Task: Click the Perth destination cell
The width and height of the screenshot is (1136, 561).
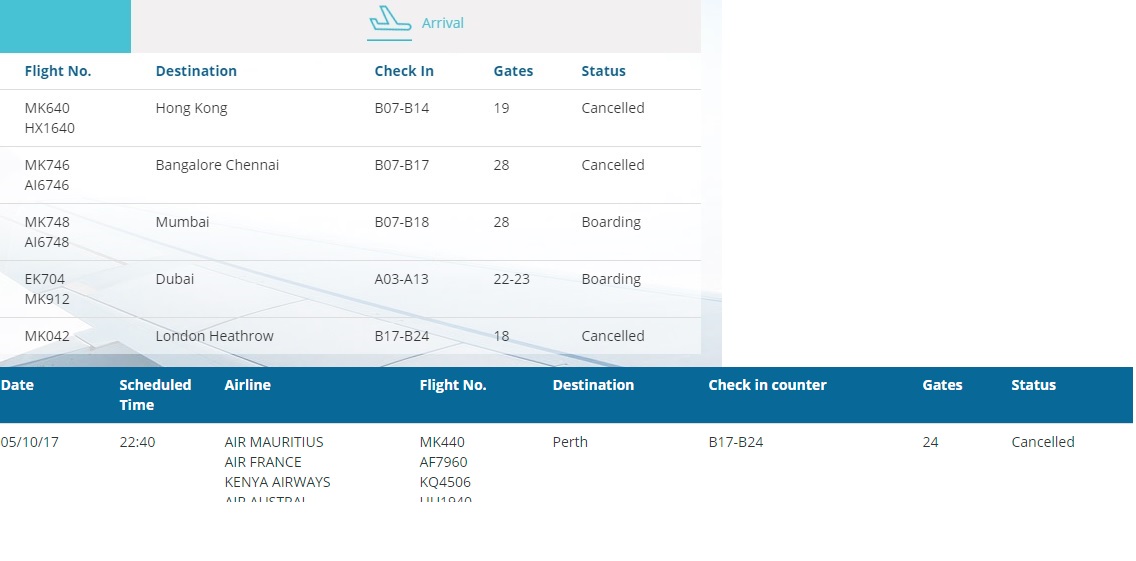Action: coord(570,442)
